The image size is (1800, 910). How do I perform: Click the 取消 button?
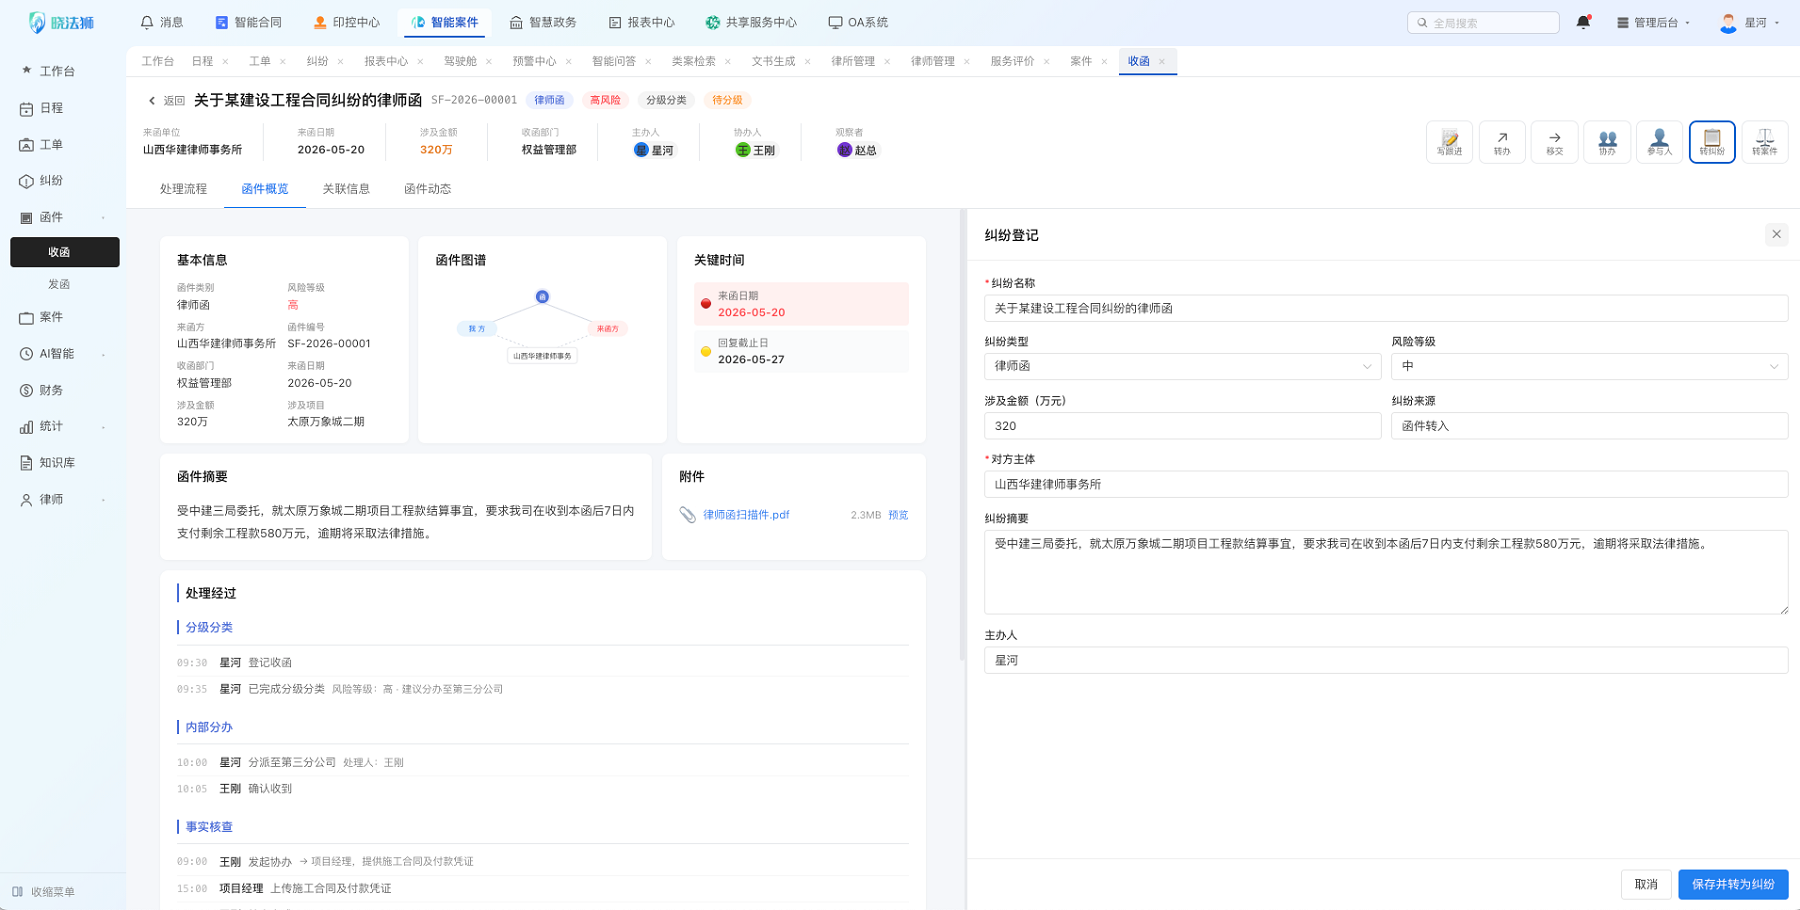[1646, 884]
